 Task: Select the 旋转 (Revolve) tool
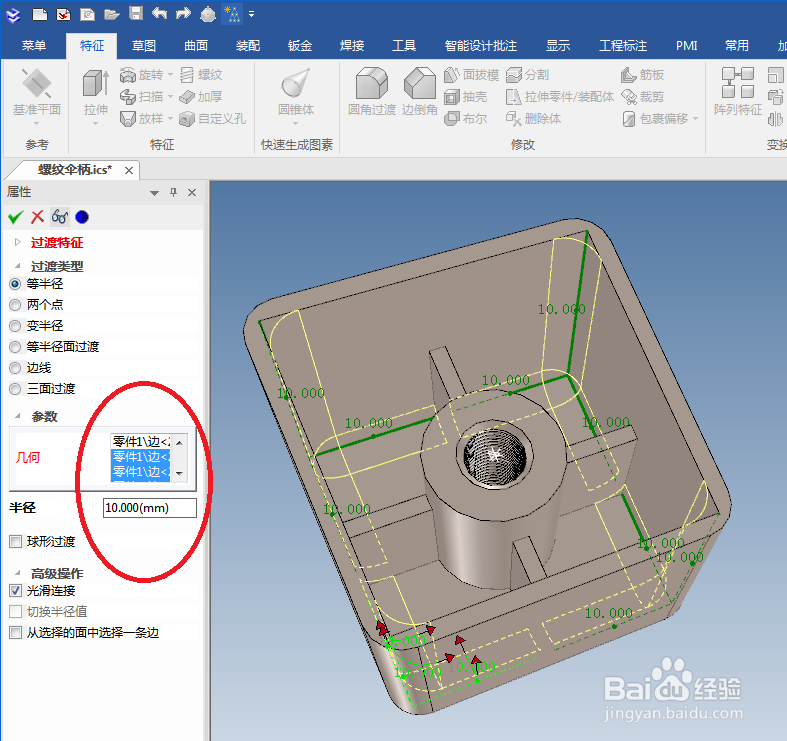click(142, 75)
